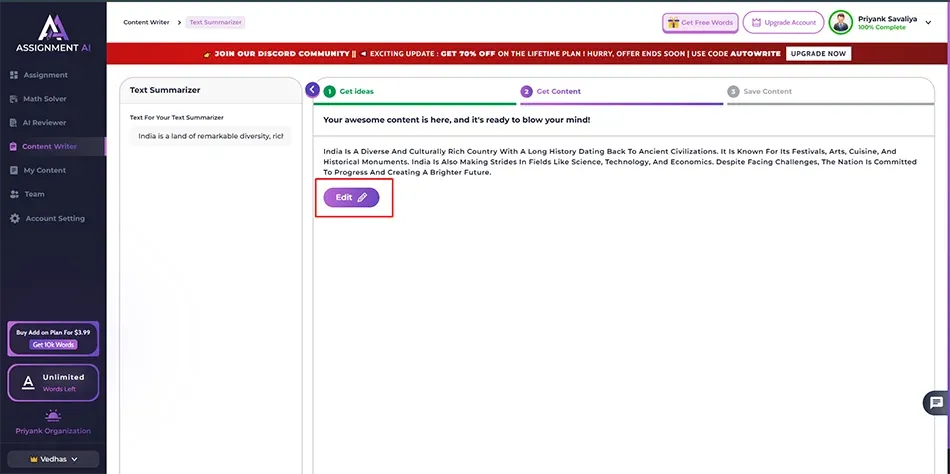950x474 pixels.
Task: Open the chat support icon
Action: pyautogui.click(x=935, y=403)
